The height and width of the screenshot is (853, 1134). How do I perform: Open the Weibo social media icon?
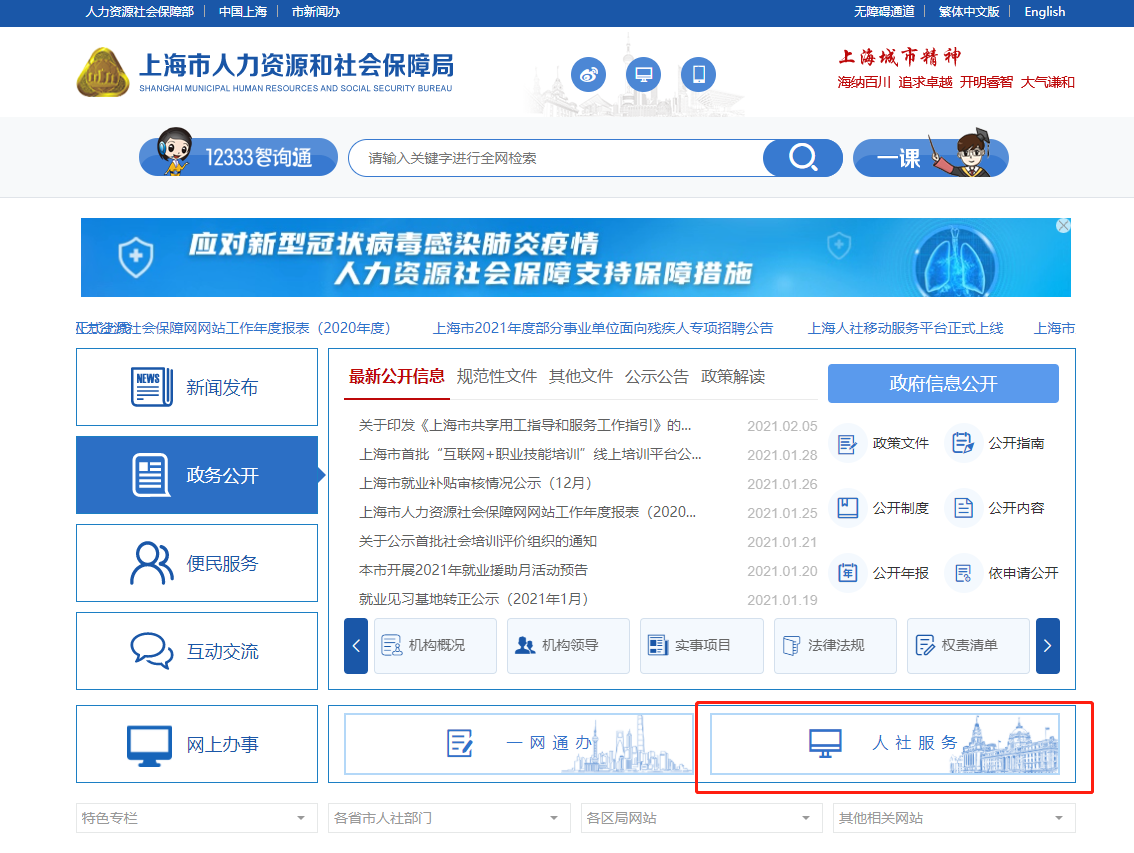point(588,73)
